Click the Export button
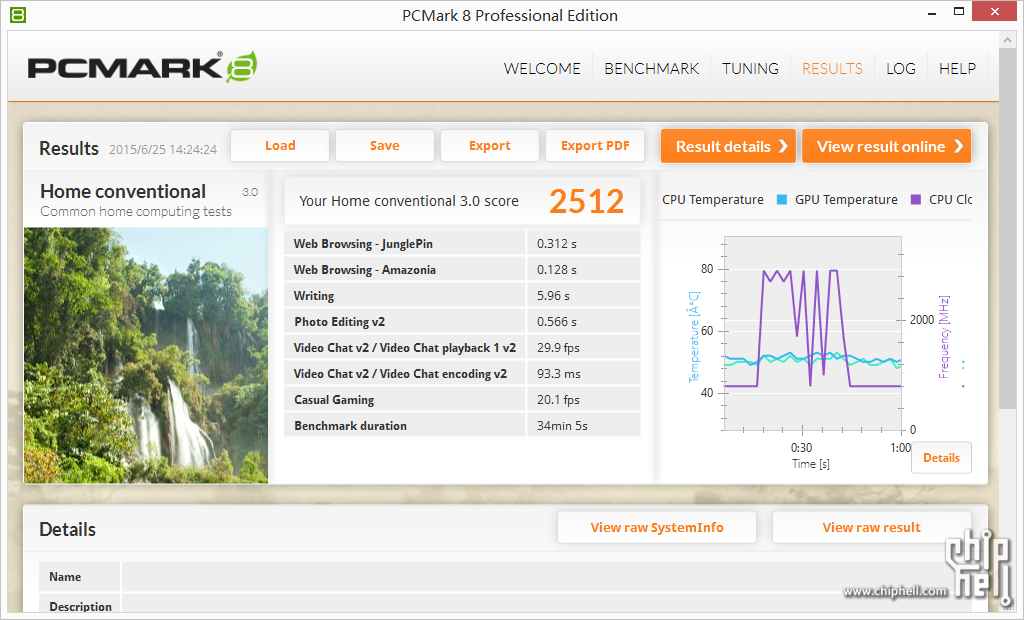The height and width of the screenshot is (620, 1024). tap(490, 146)
